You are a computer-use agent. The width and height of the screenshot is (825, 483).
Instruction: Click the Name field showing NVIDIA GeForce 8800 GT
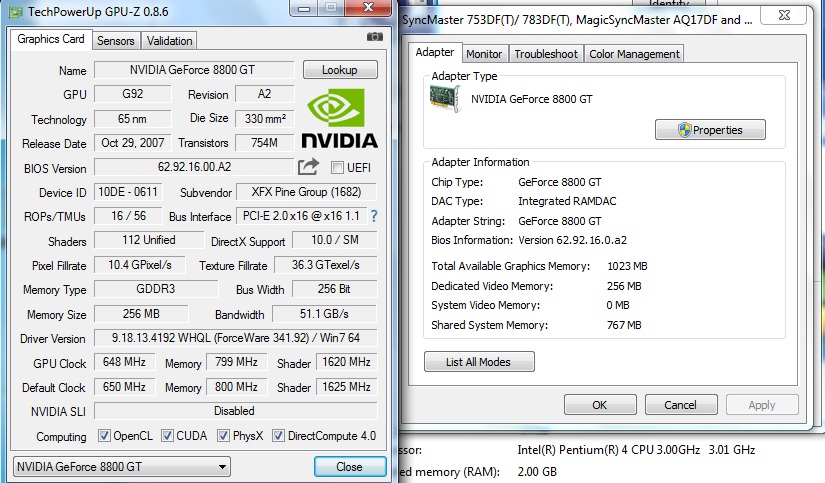click(194, 70)
